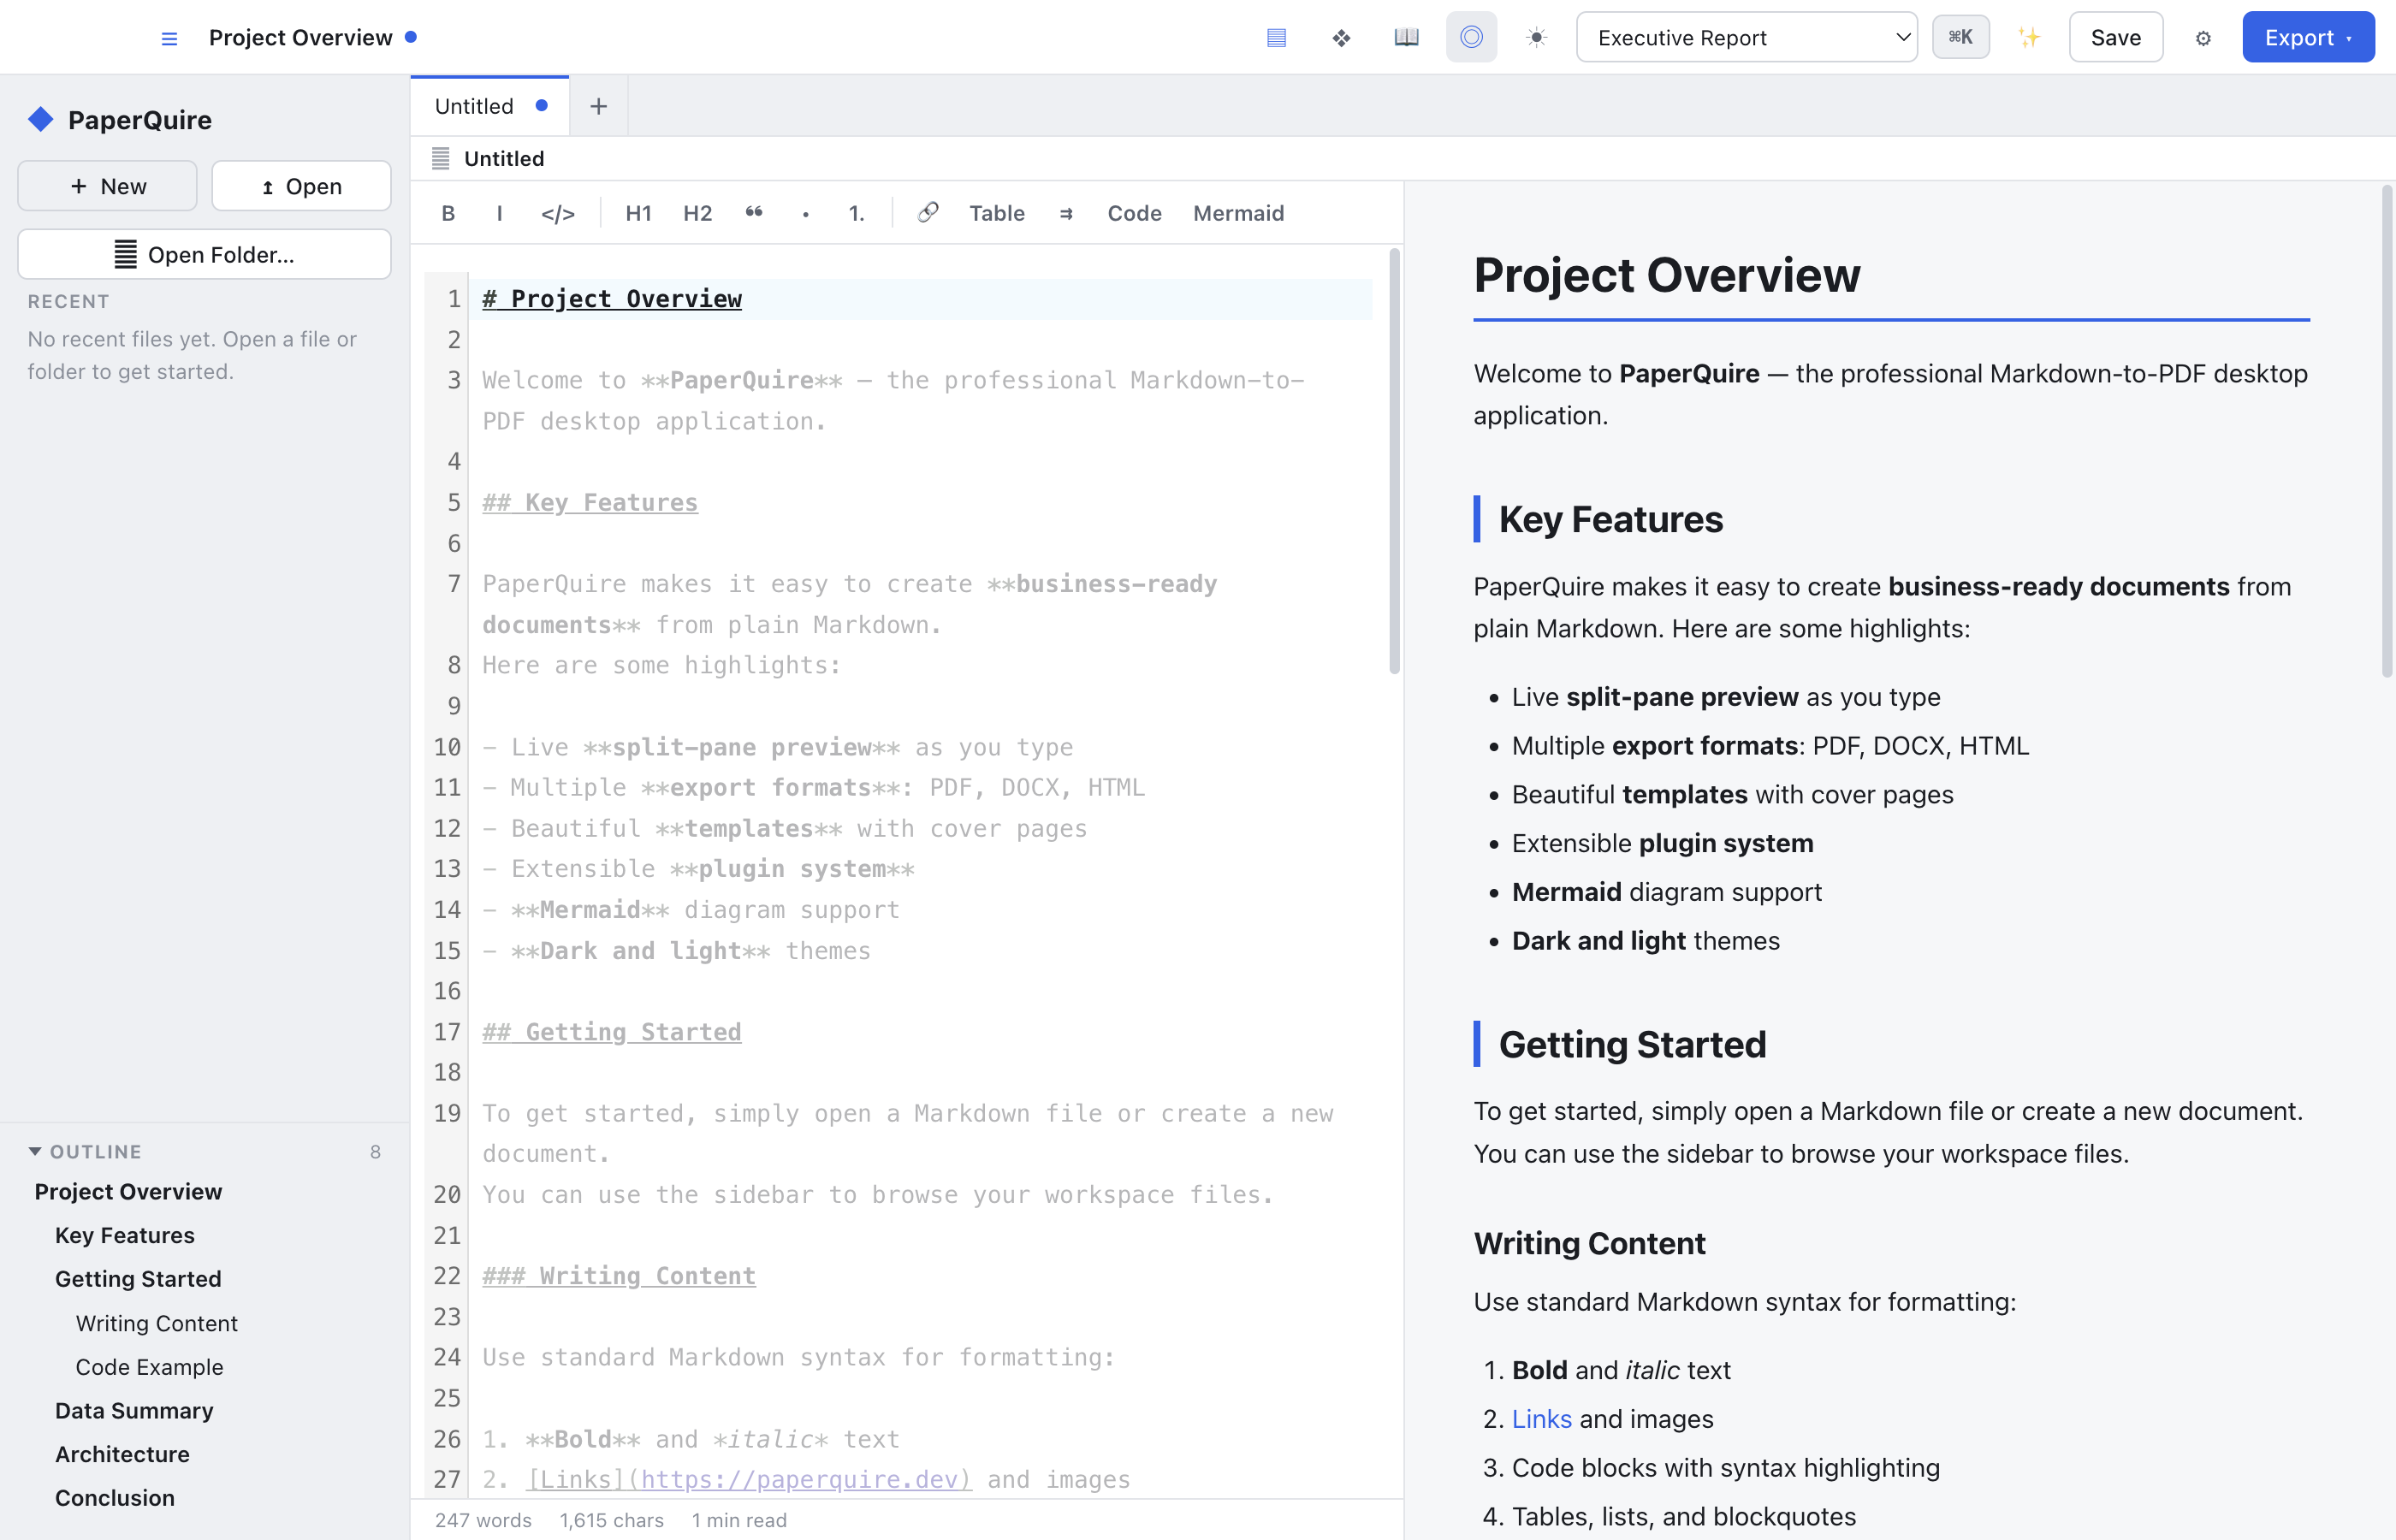Viewport: 2396px width, 1540px height.
Task: Click the Open file button
Action: click(301, 186)
